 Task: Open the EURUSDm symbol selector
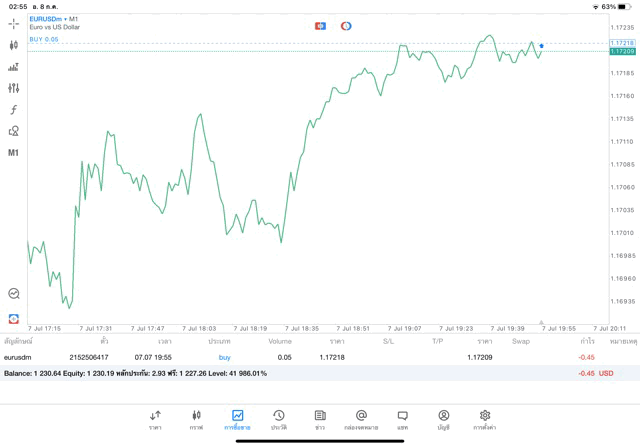tap(47, 19)
